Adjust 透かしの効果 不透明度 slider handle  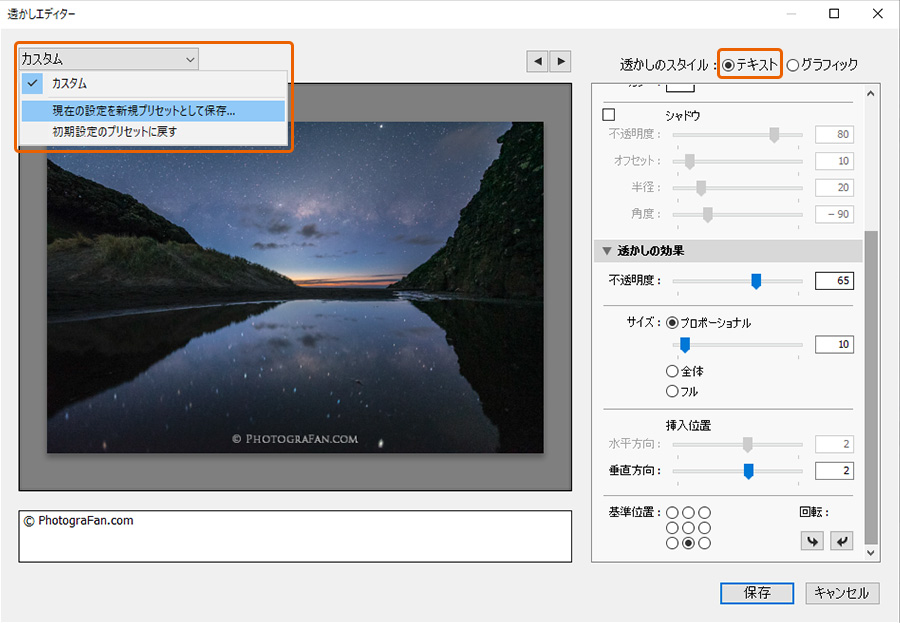tap(756, 281)
